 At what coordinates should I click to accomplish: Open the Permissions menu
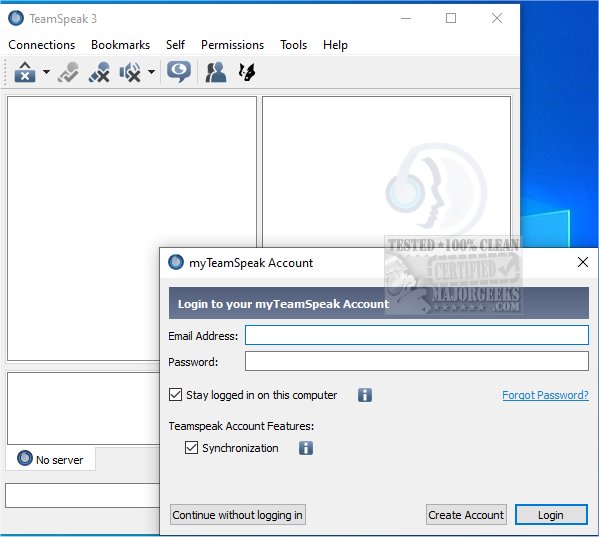coord(232,45)
